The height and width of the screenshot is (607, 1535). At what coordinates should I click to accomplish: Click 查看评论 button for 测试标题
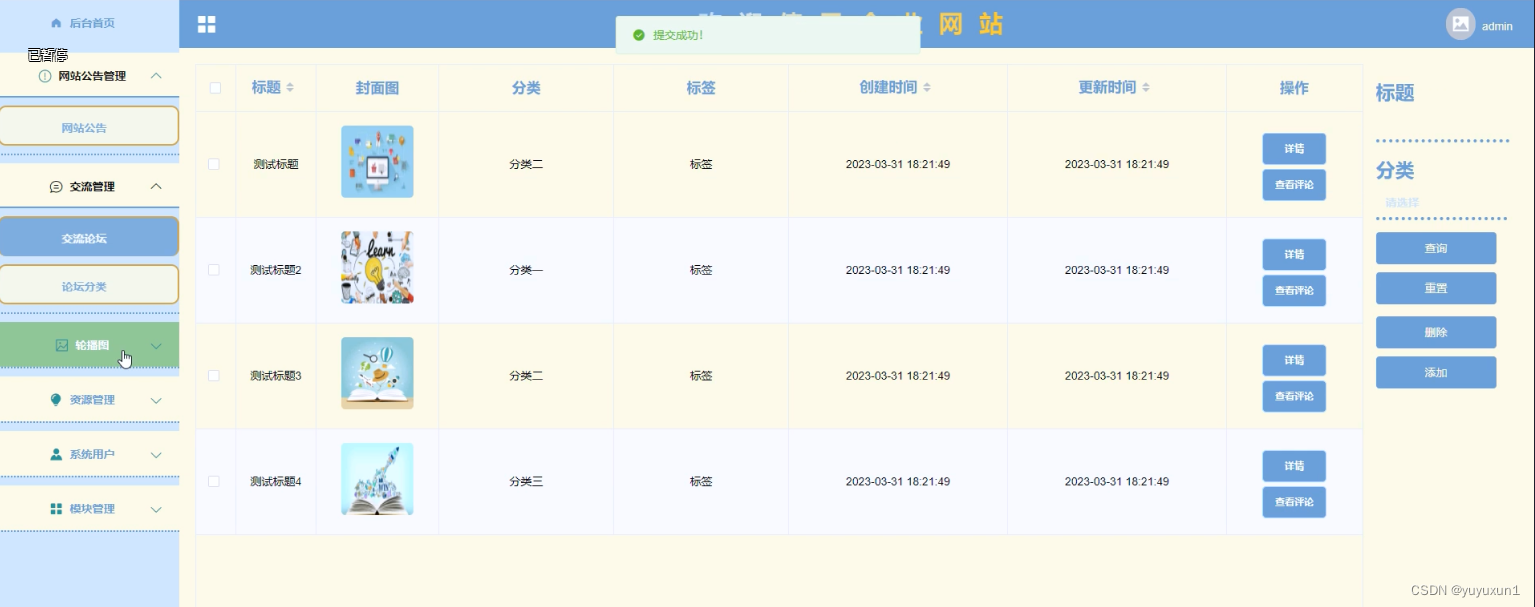(1294, 185)
